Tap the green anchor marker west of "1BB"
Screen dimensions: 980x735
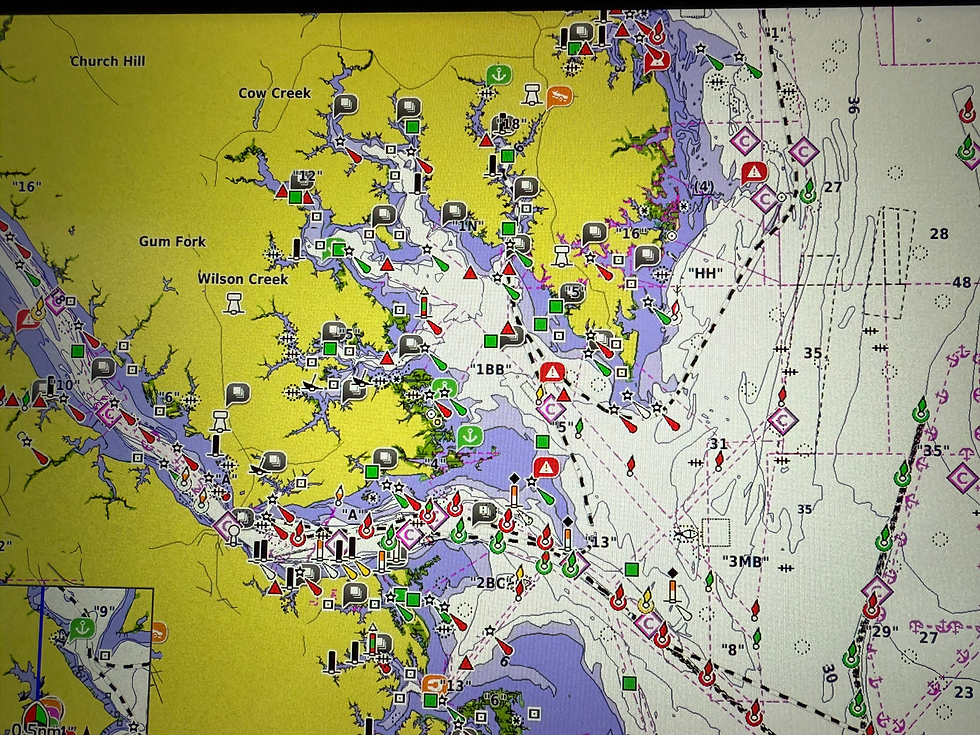pyautogui.click(x=444, y=388)
